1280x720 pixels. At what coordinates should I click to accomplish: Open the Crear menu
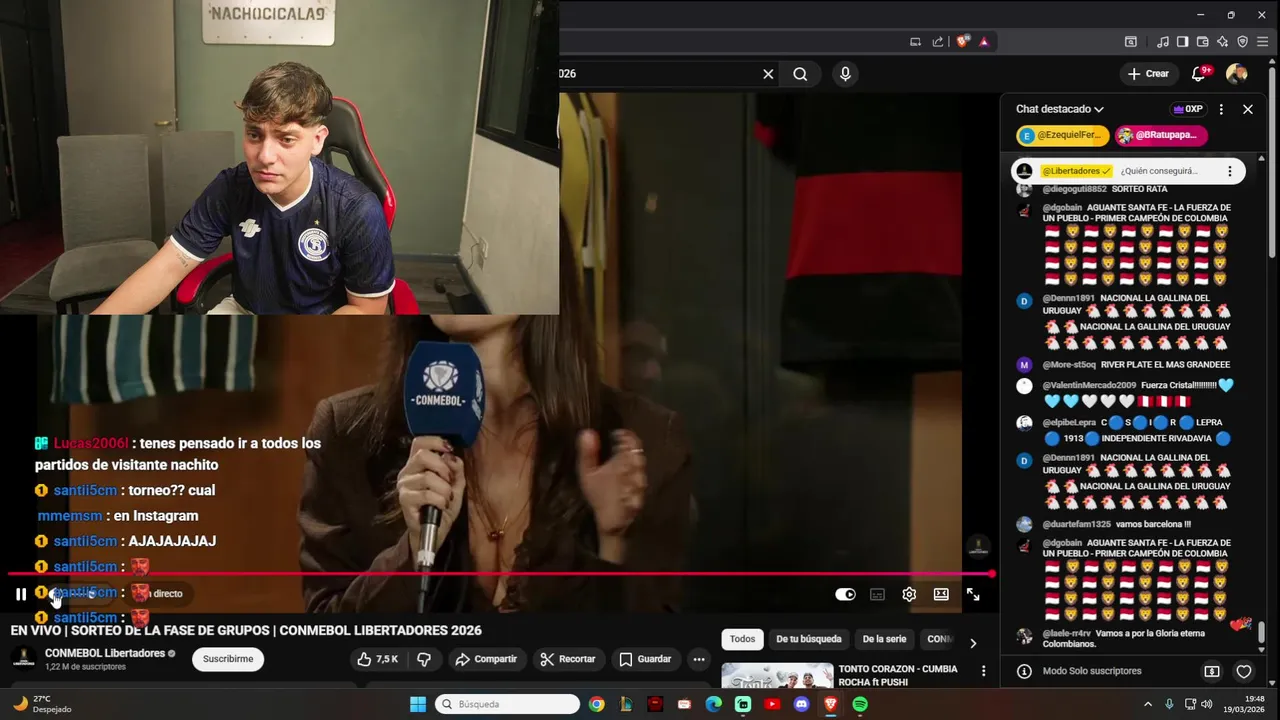point(1148,74)
